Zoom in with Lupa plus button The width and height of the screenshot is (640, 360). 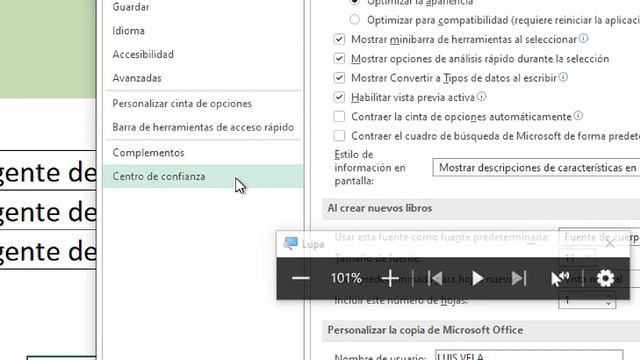390,278
